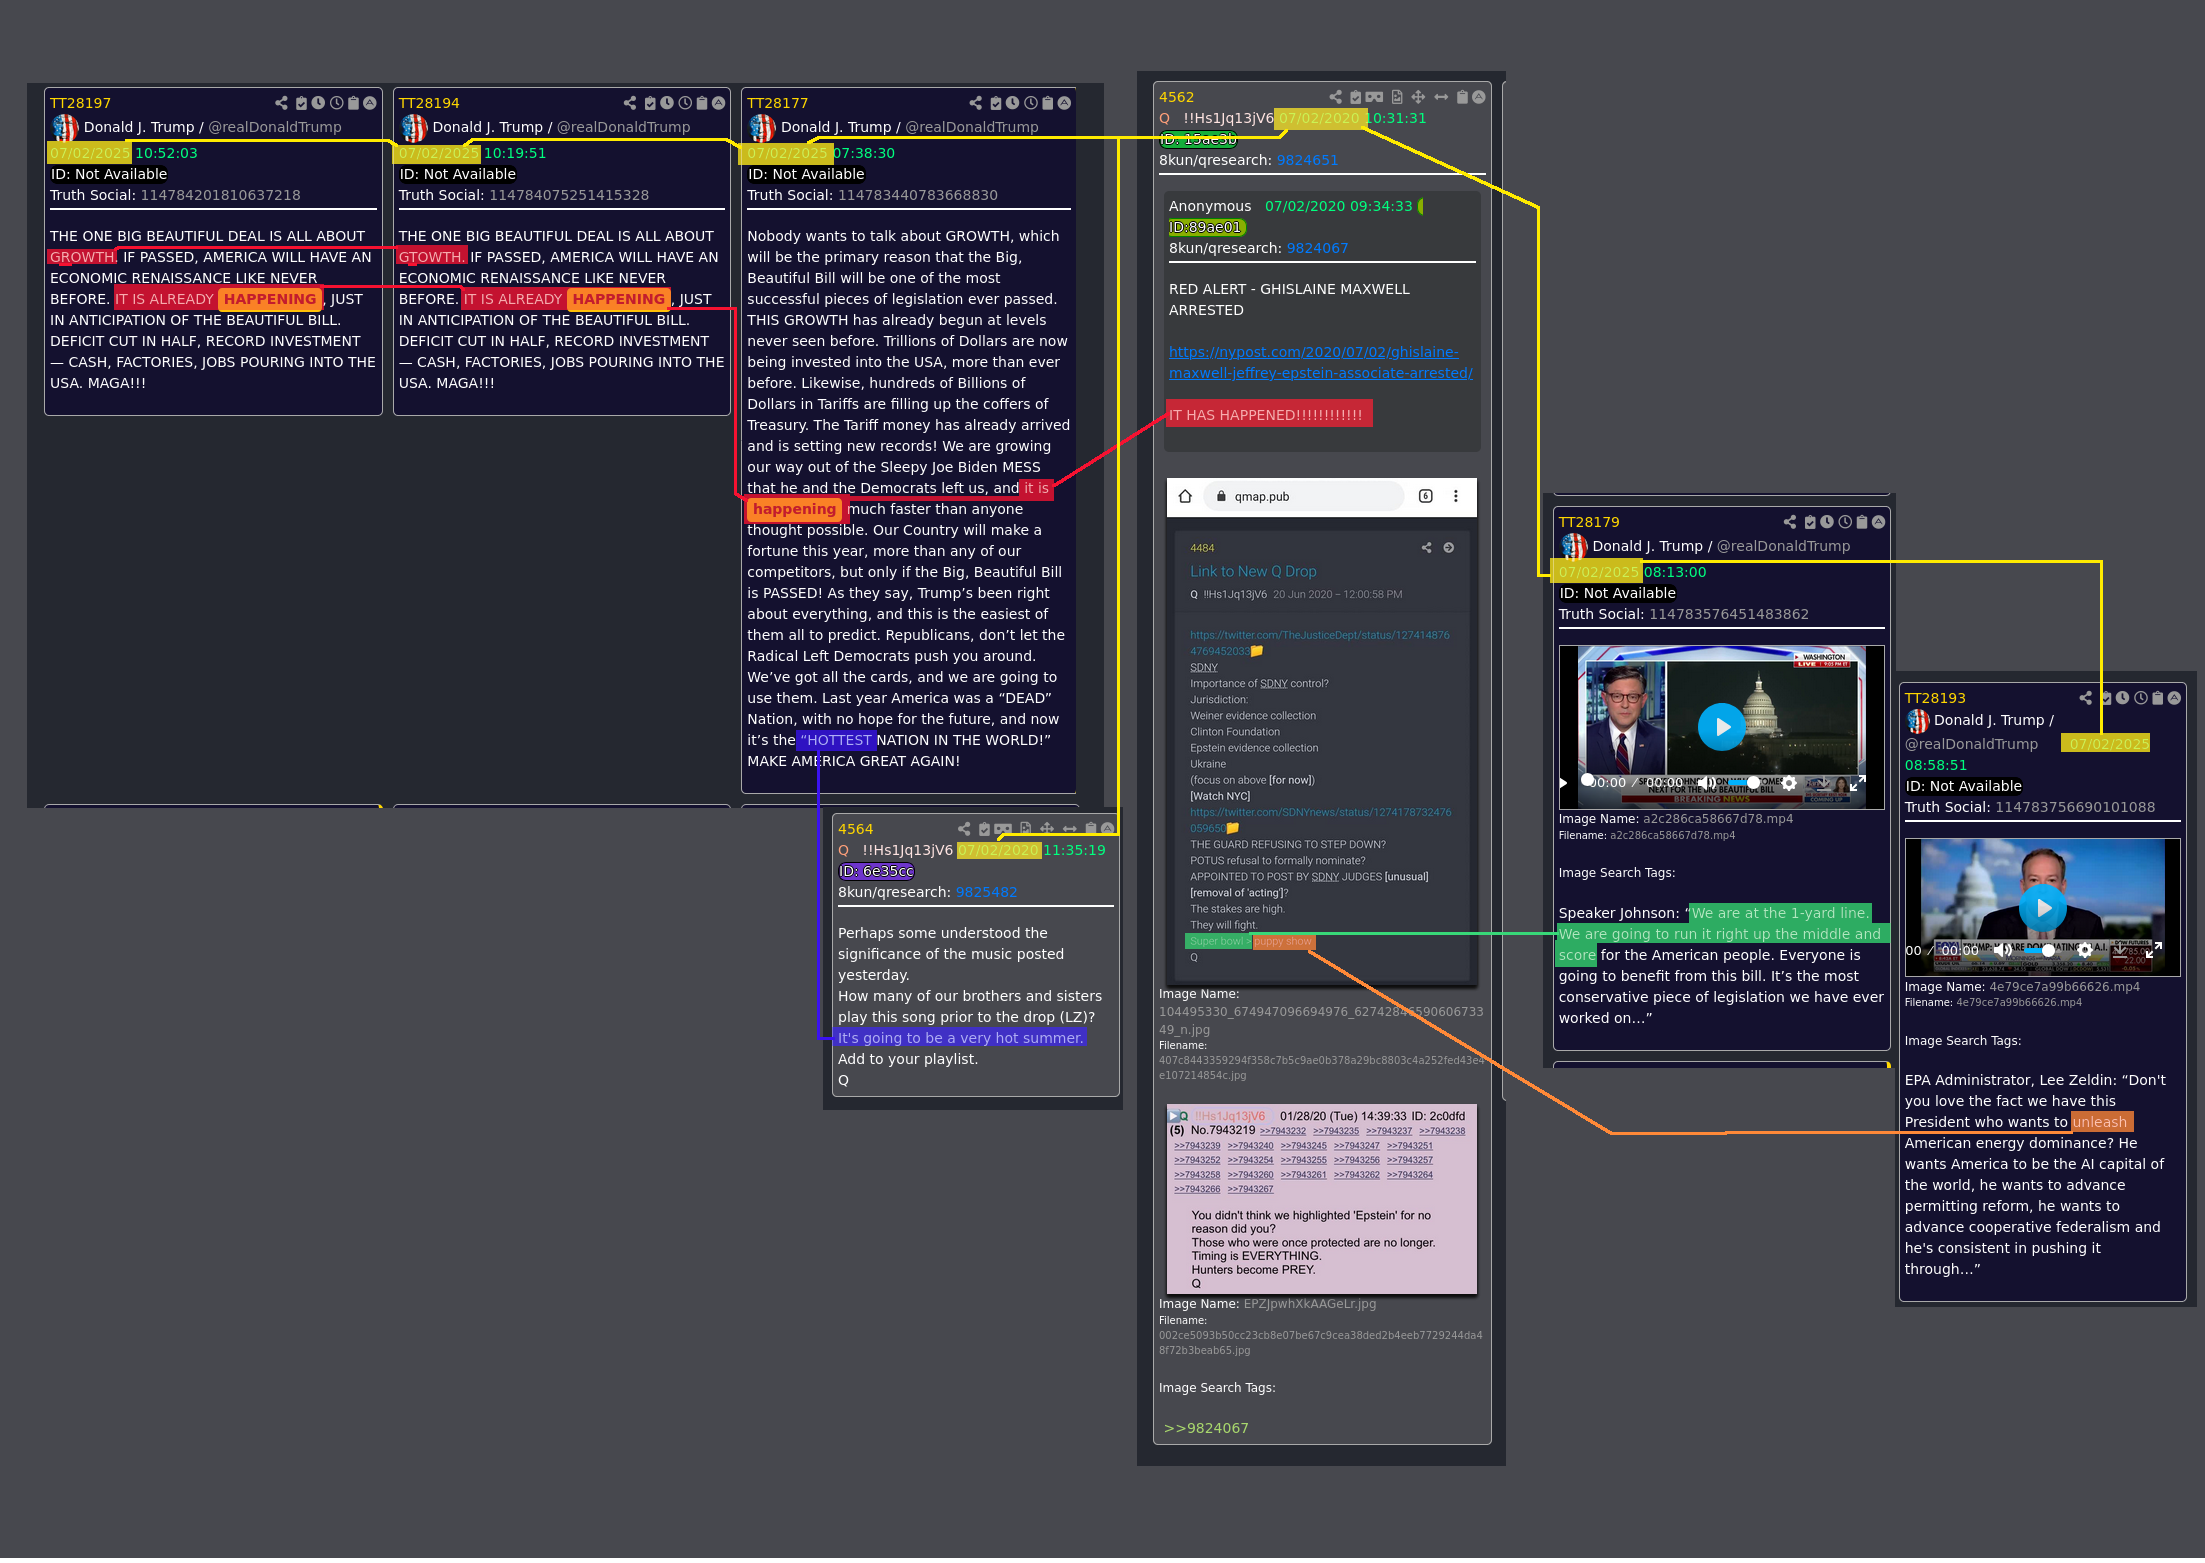Open settings gear on the Speaker Johnson video
This screenshot has height=1563, width=2205.
[x=1789, y=783]
